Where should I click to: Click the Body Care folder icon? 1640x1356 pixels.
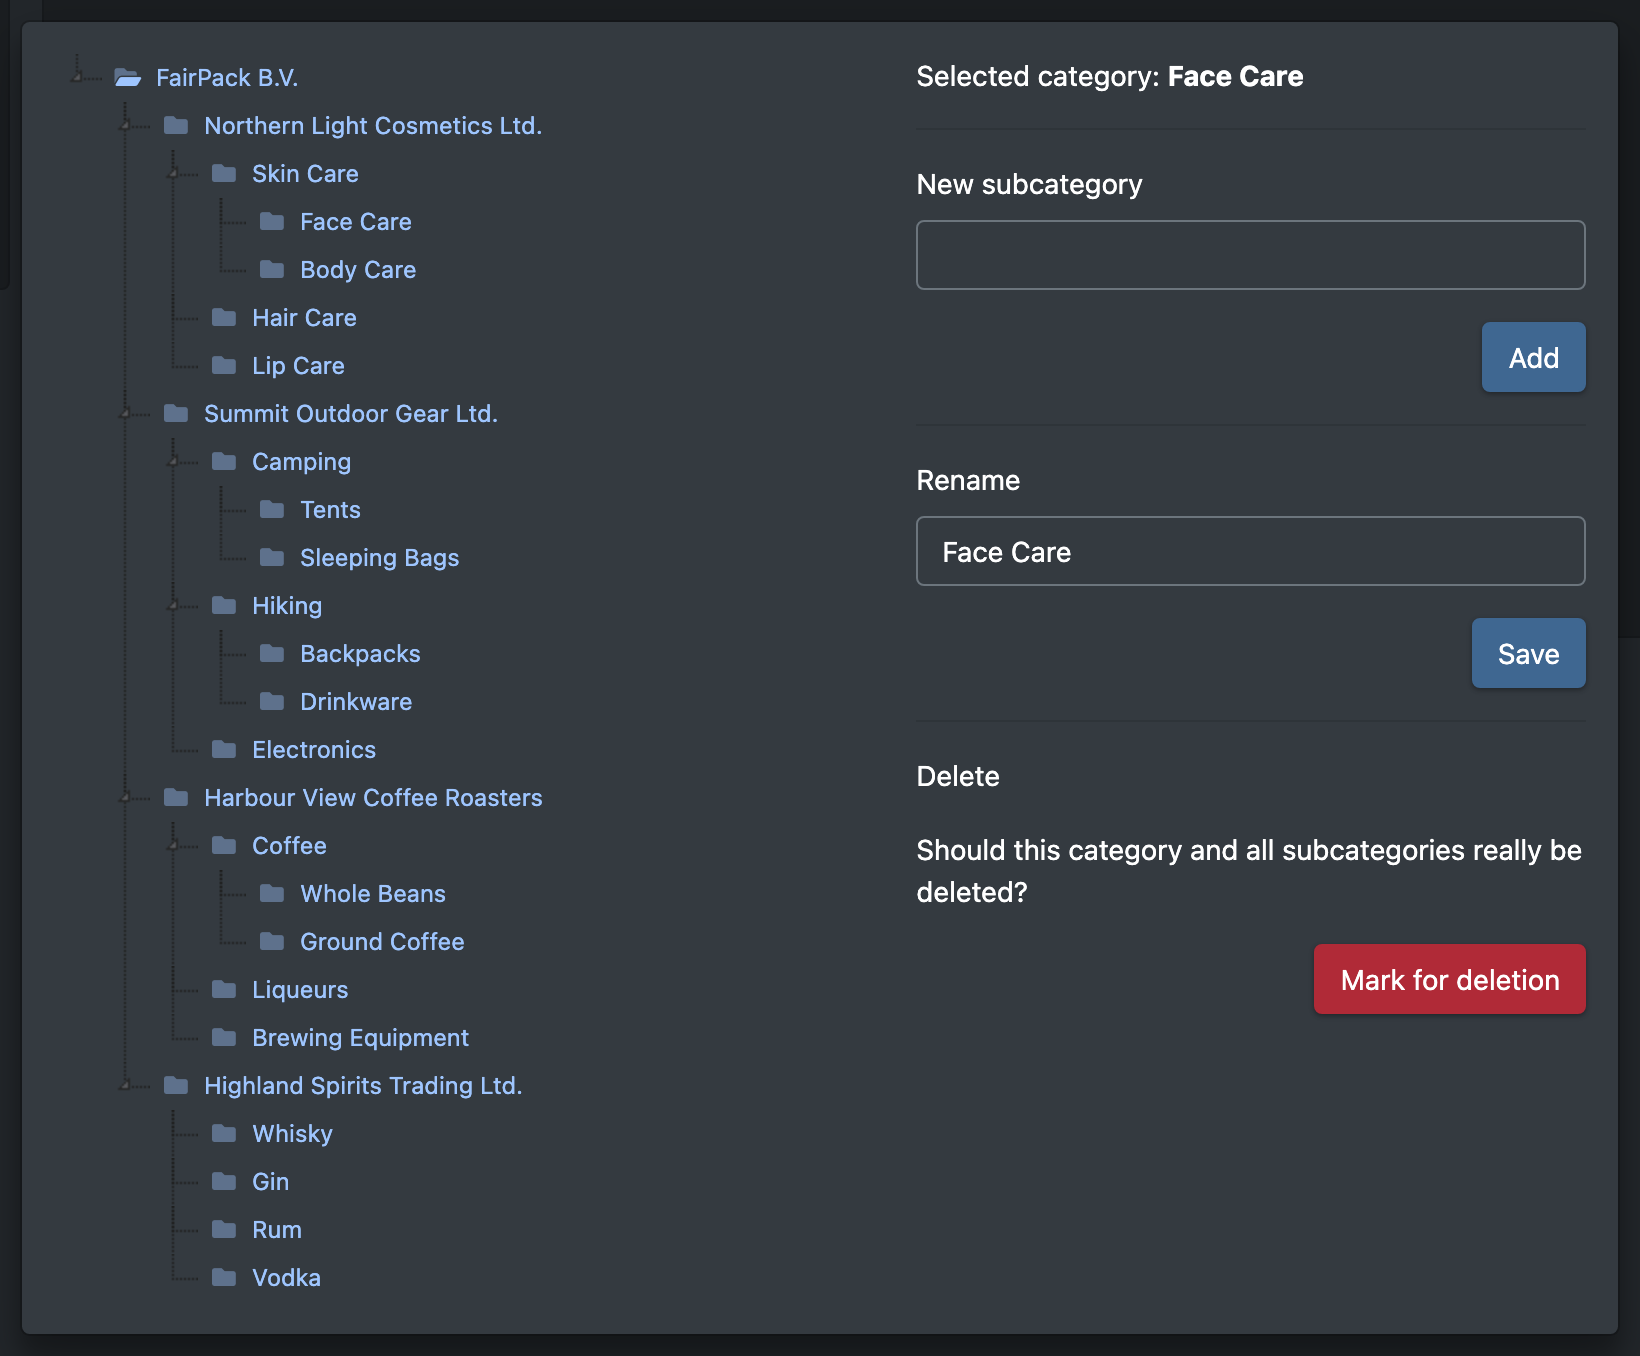pyautogui.click(x=272, y=269)
